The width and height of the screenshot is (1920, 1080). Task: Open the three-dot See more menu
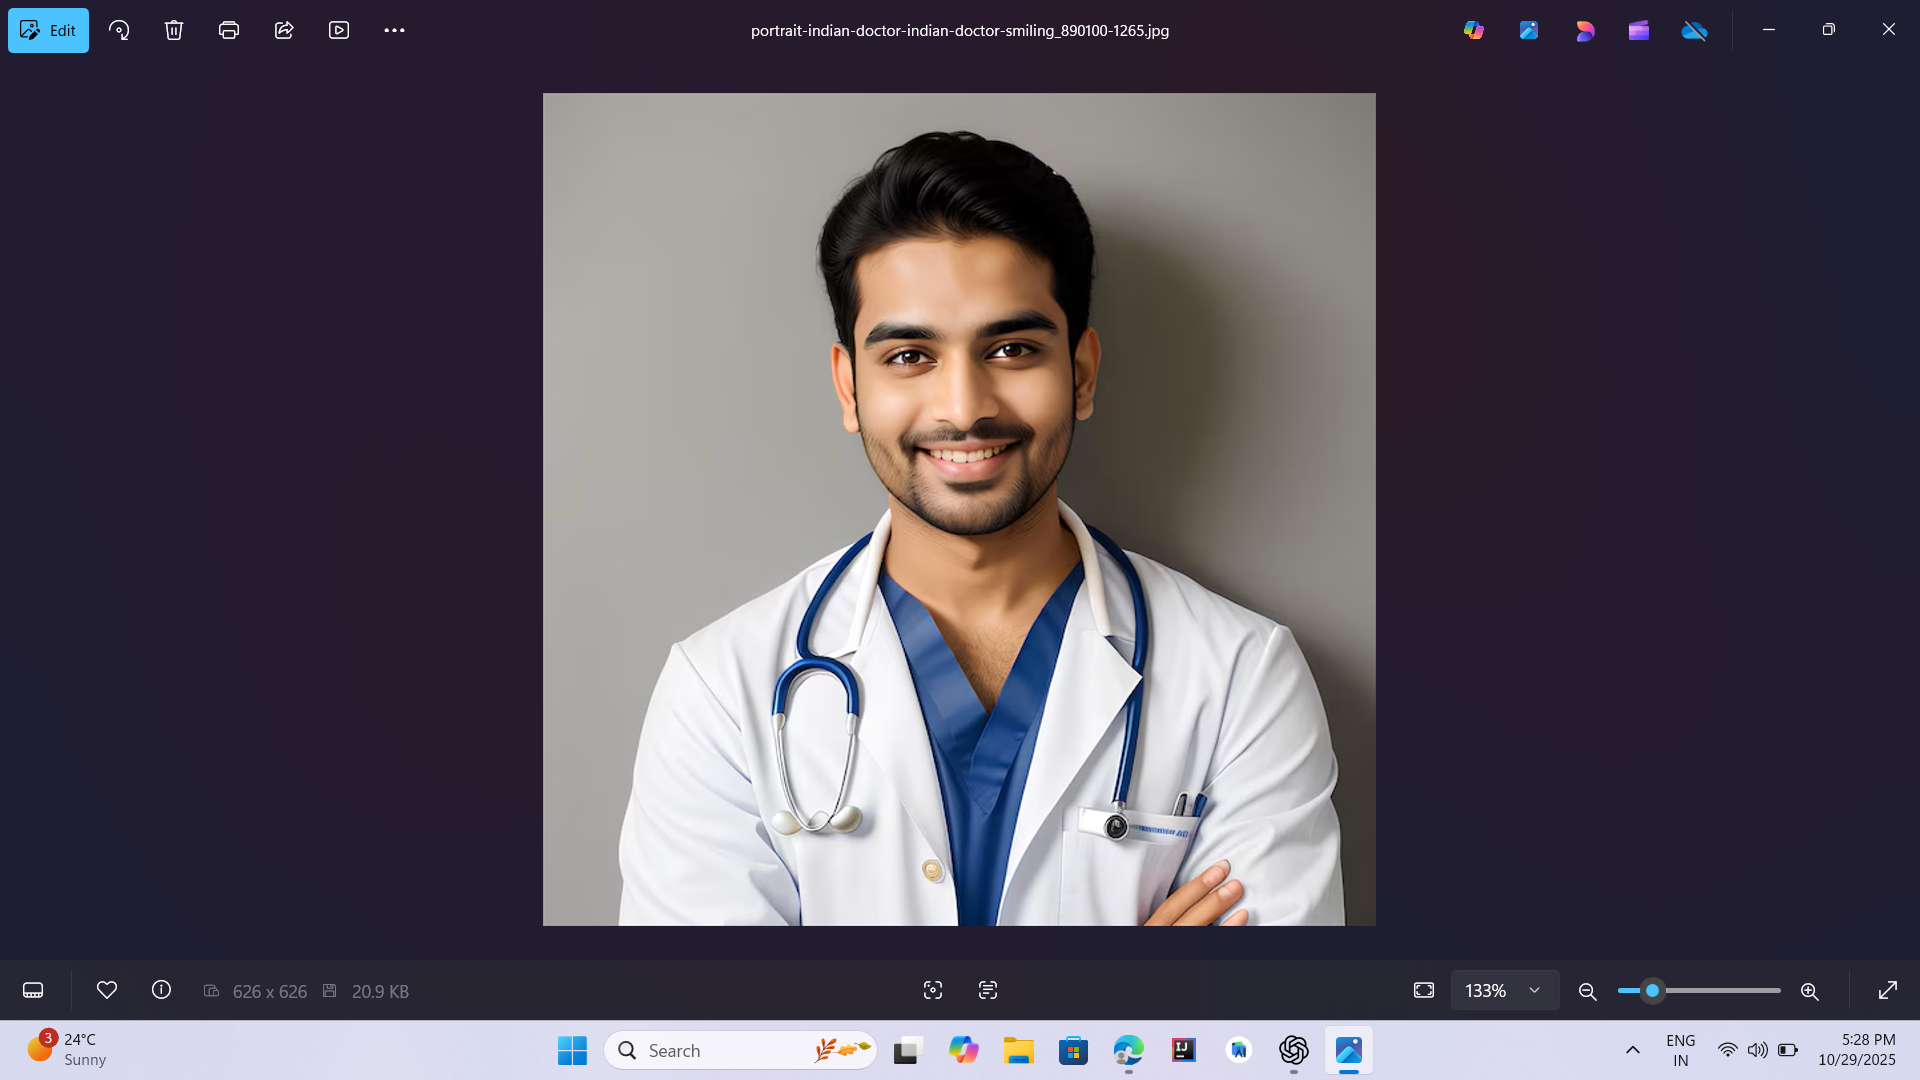(394, 30)
